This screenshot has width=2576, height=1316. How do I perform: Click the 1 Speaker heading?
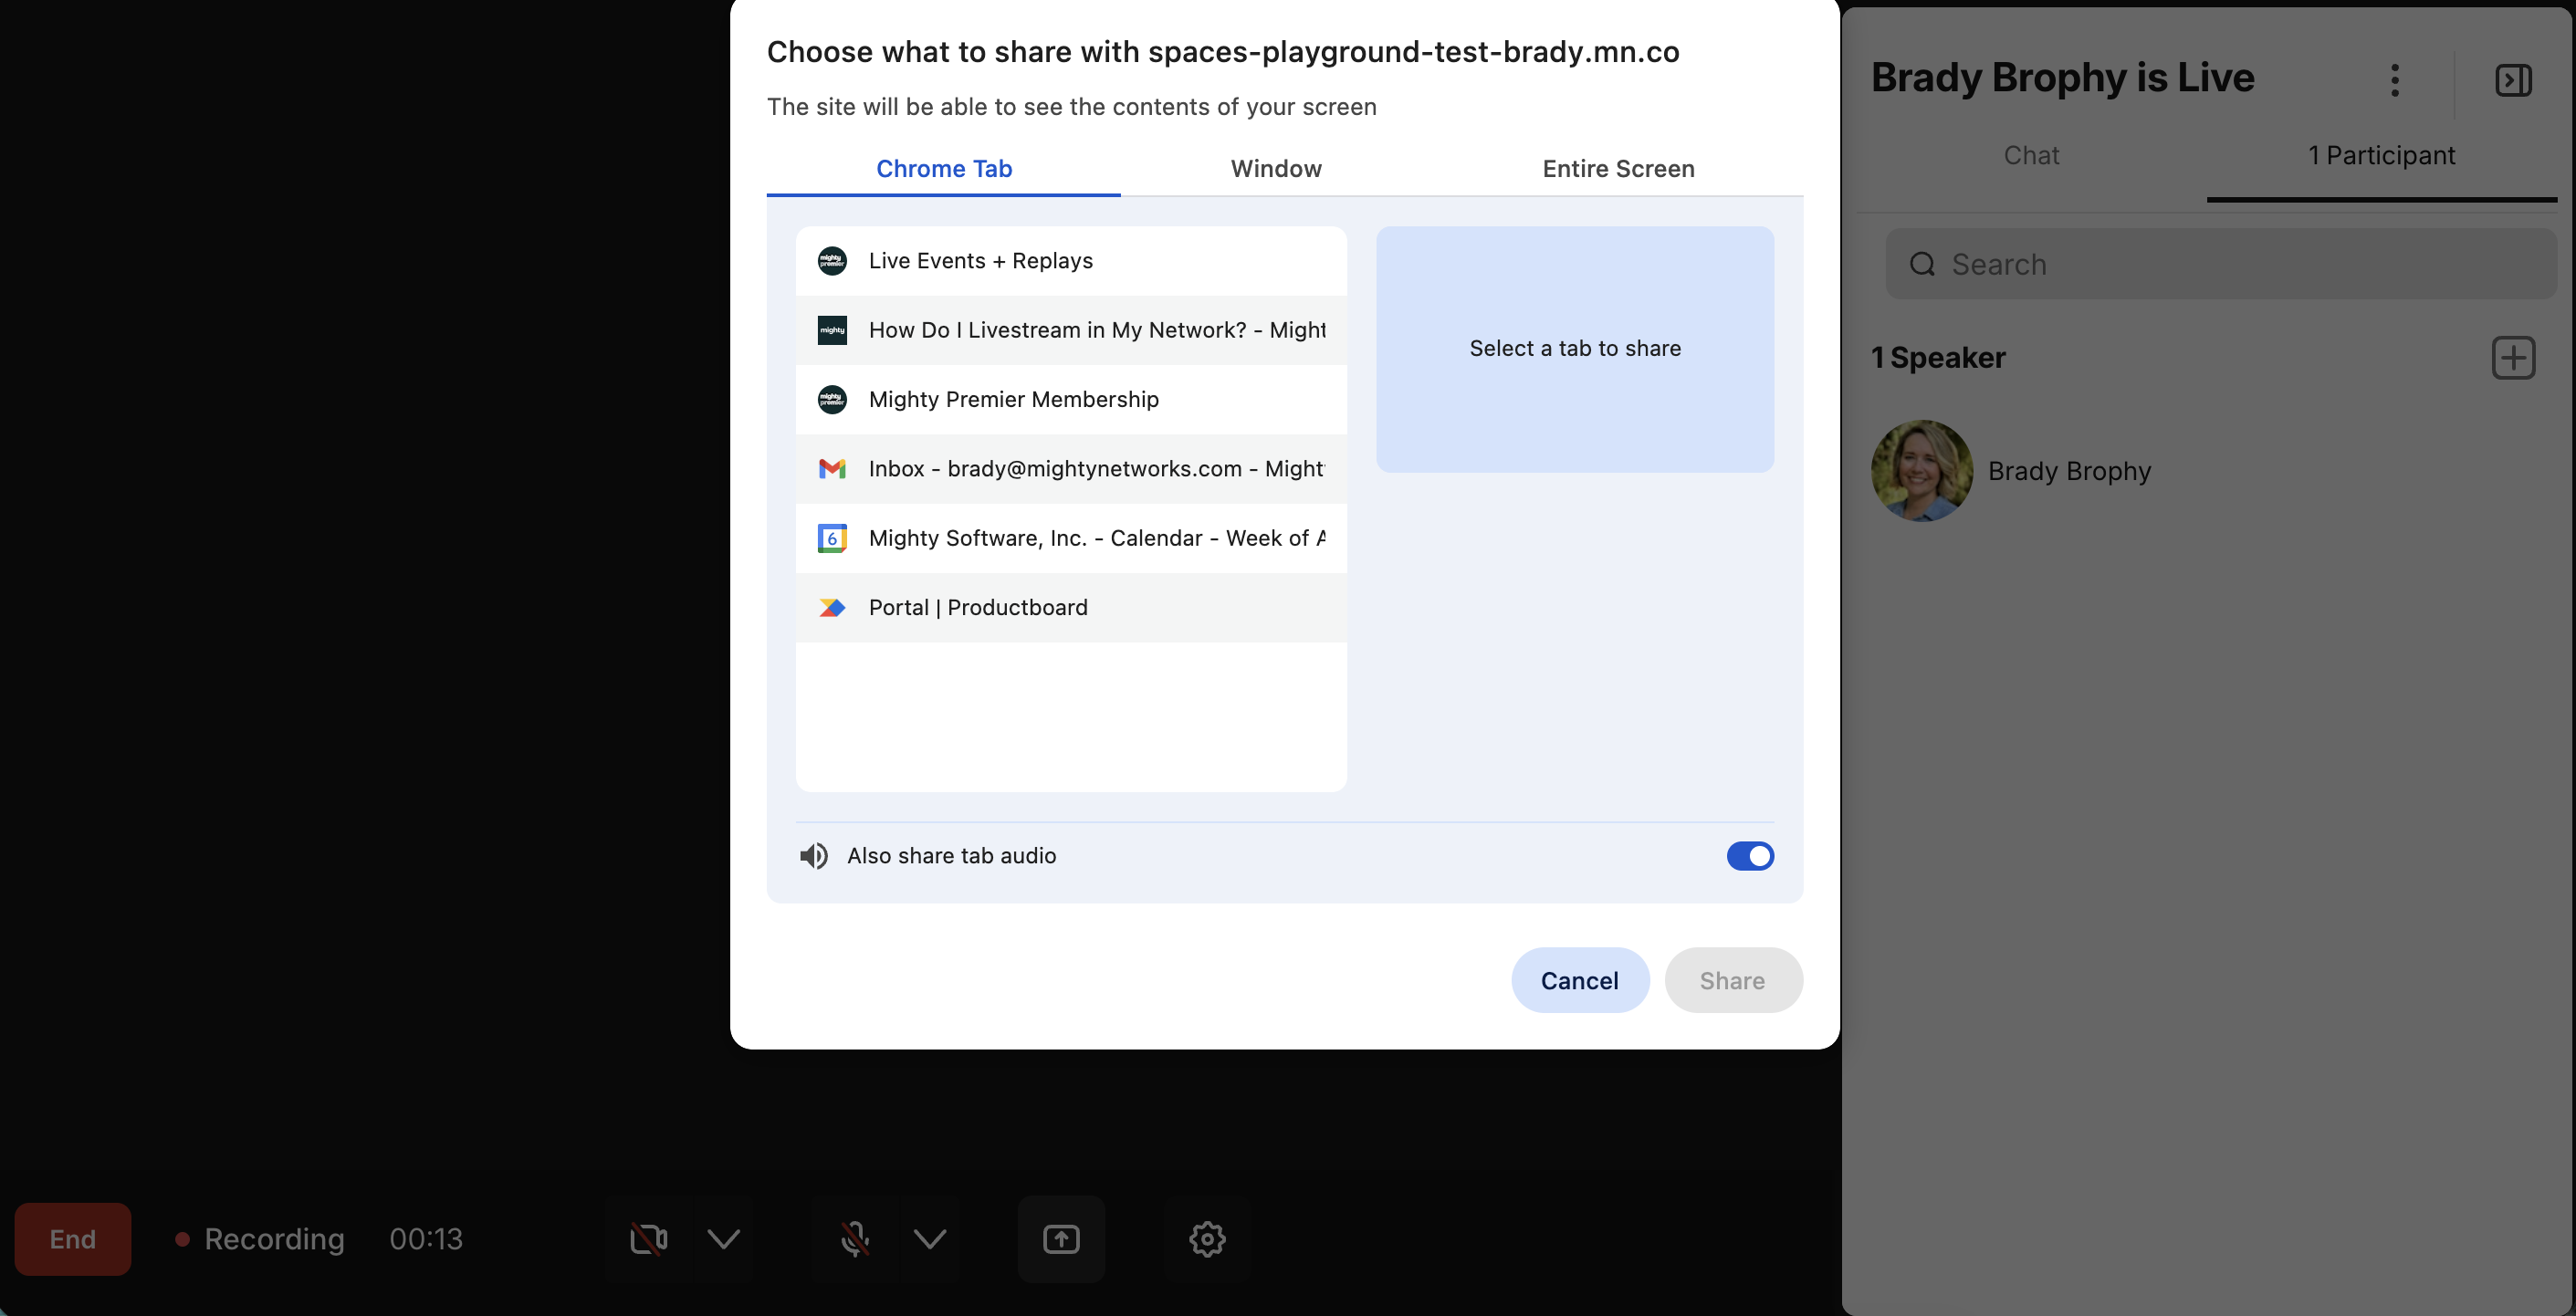tap(1938, 358)
